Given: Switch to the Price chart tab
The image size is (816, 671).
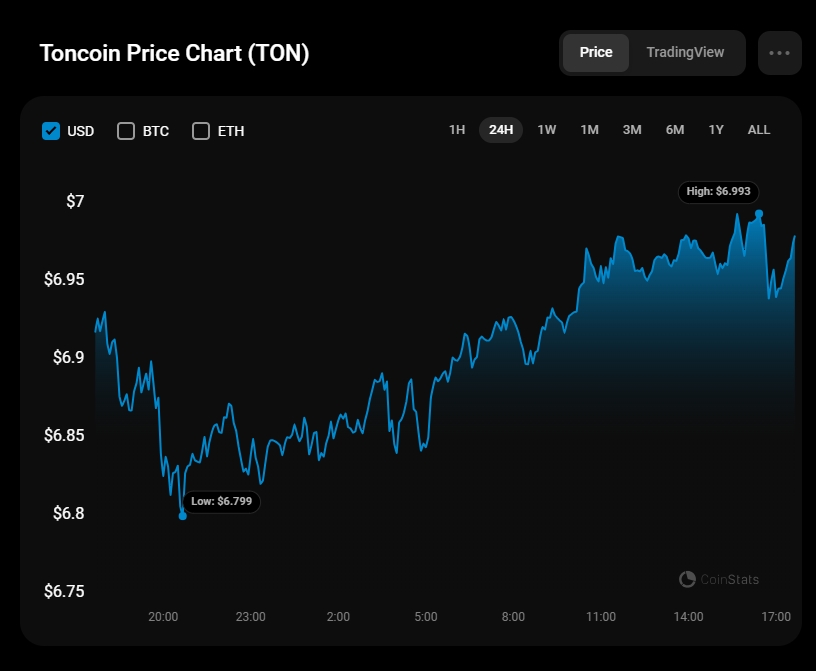Looking at the screenshot, I should tap(596, 53).
